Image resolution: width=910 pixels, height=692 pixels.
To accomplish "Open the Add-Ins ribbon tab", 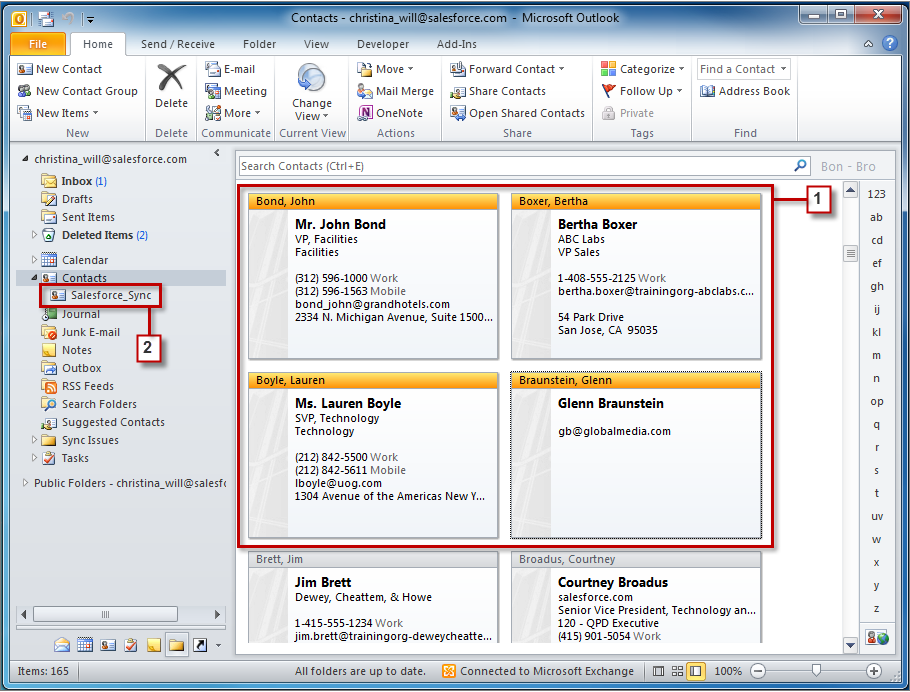I will tap(457, 44).
